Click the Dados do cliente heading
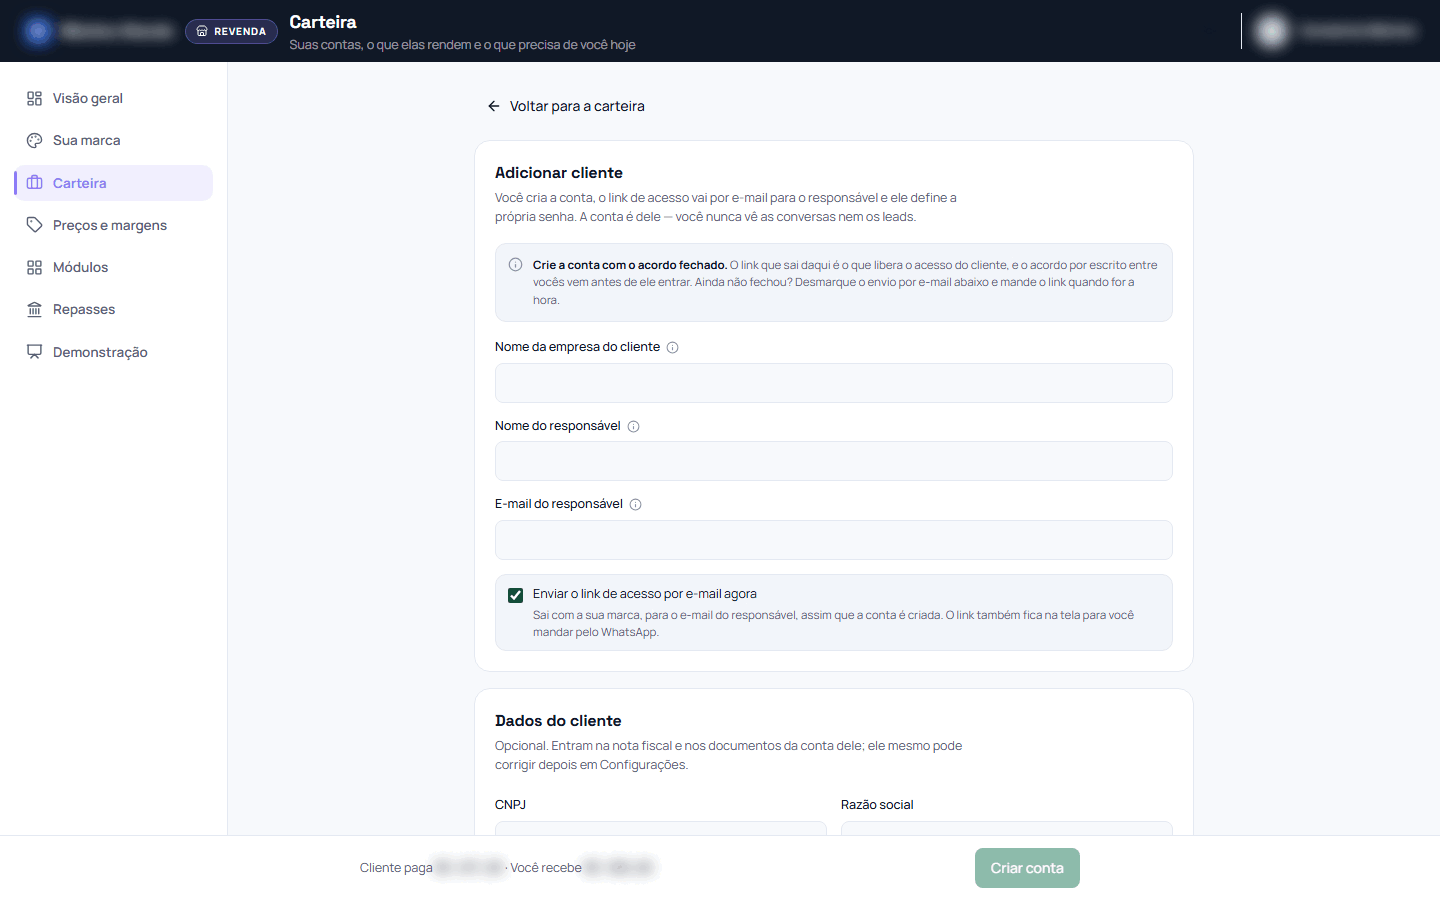1440x900 pixels. 558,721
